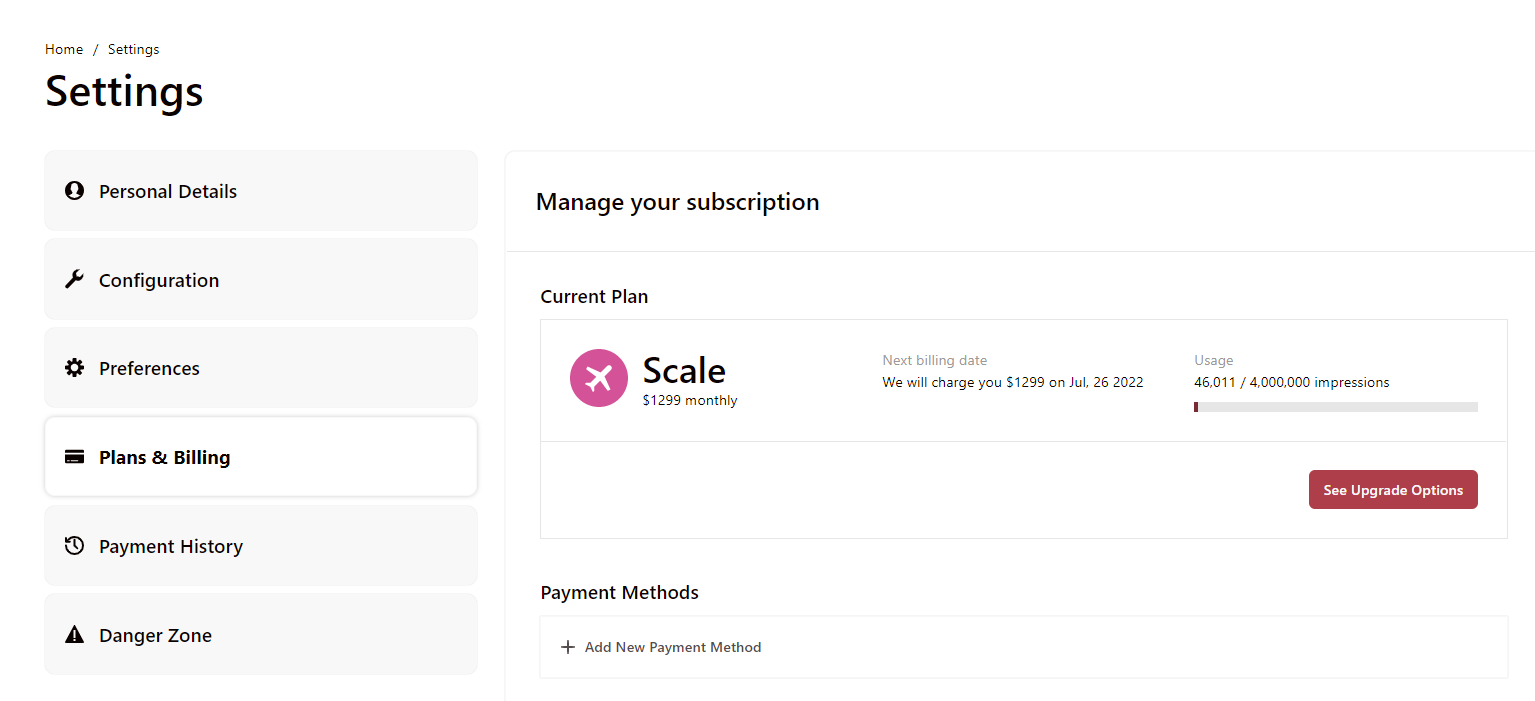Screen dimensions: 1535x701
Task: Navigate to Danger Zone
Action: 261,635
